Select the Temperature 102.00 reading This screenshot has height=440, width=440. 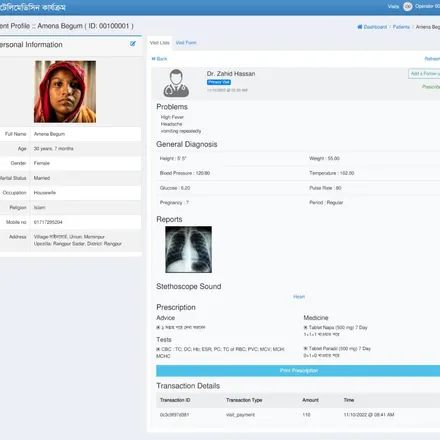(x=332, y=173)
